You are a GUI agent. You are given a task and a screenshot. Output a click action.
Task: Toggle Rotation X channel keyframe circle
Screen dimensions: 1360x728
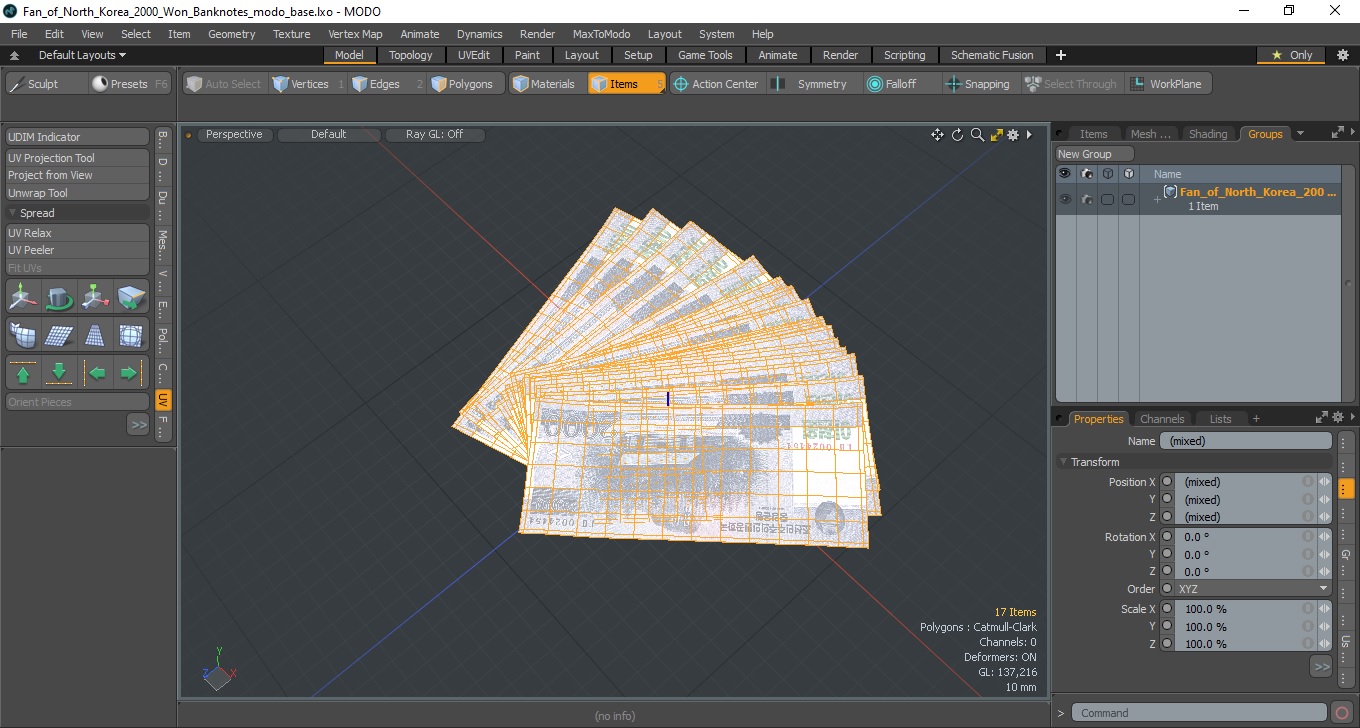coord(1167,537)
